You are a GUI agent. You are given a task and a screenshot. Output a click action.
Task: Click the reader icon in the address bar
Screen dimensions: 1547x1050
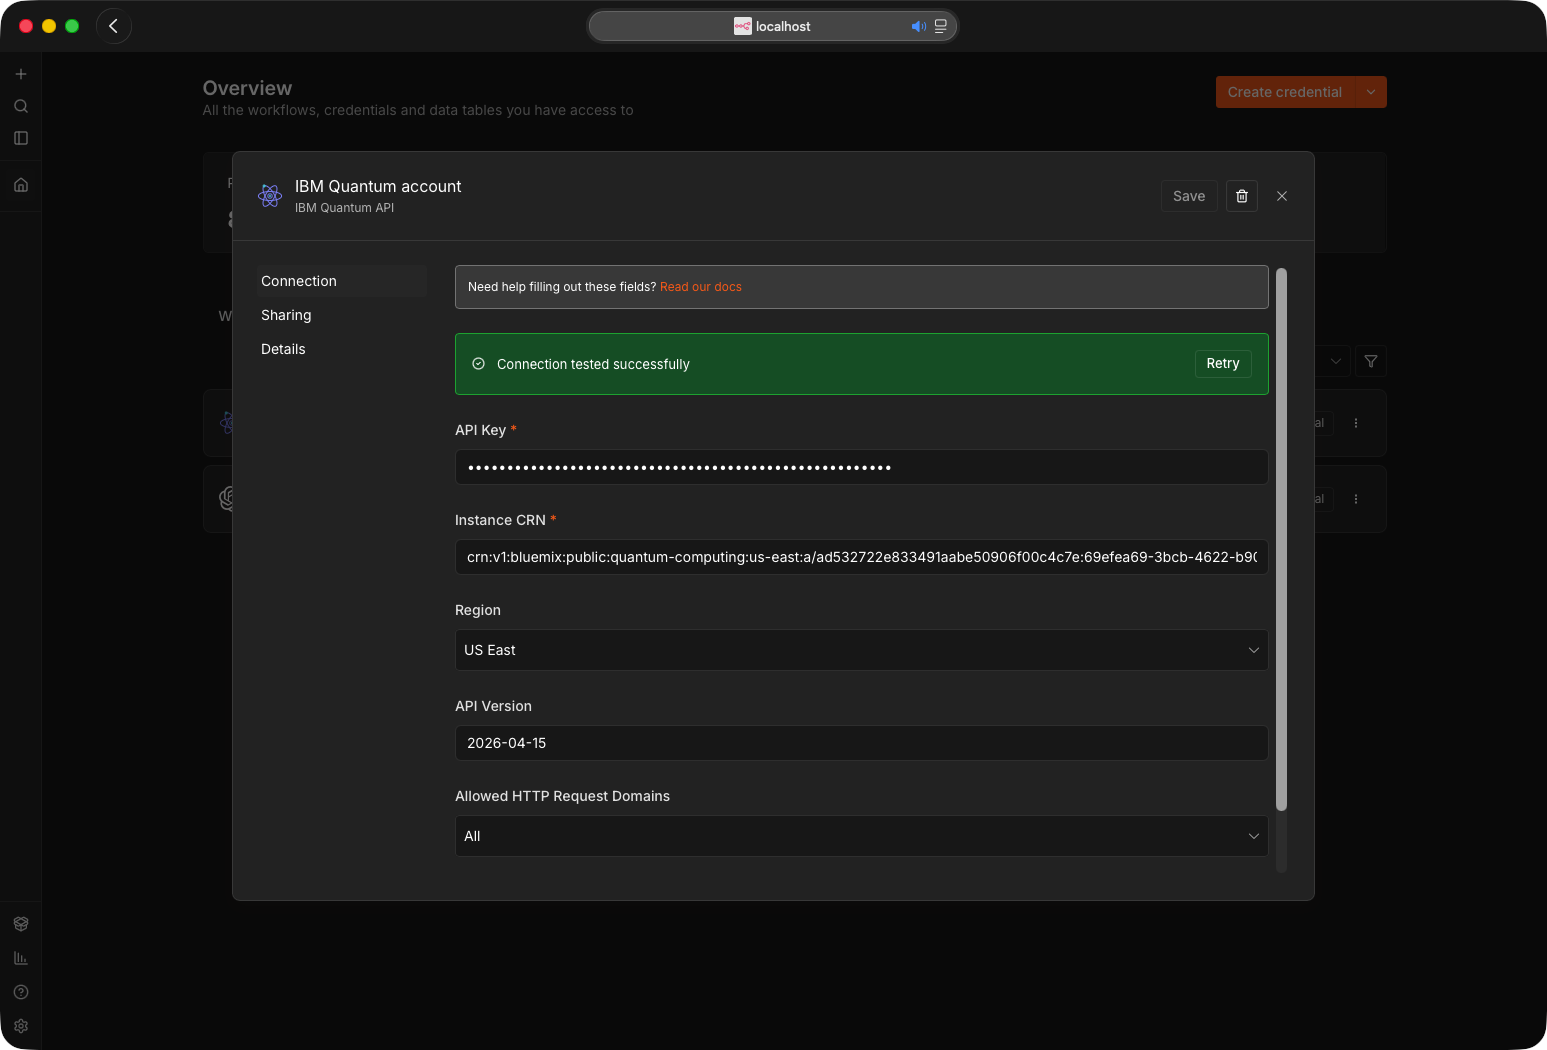point(941,26)
